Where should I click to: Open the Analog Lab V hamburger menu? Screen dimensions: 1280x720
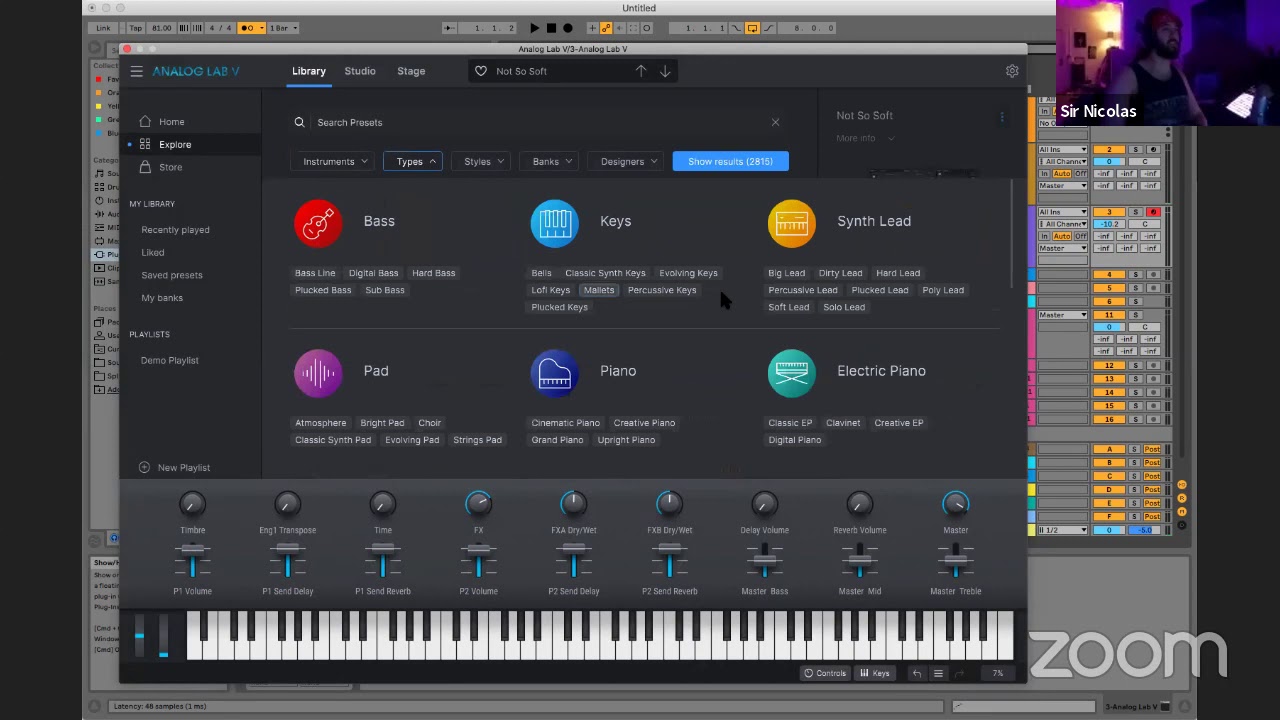pyautogui.click(x=136, y=71)
